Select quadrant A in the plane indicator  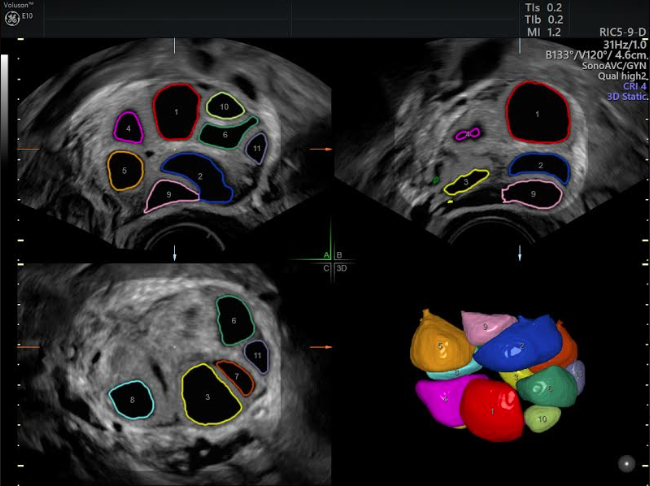pyautogui.click(x=326, y=255)
